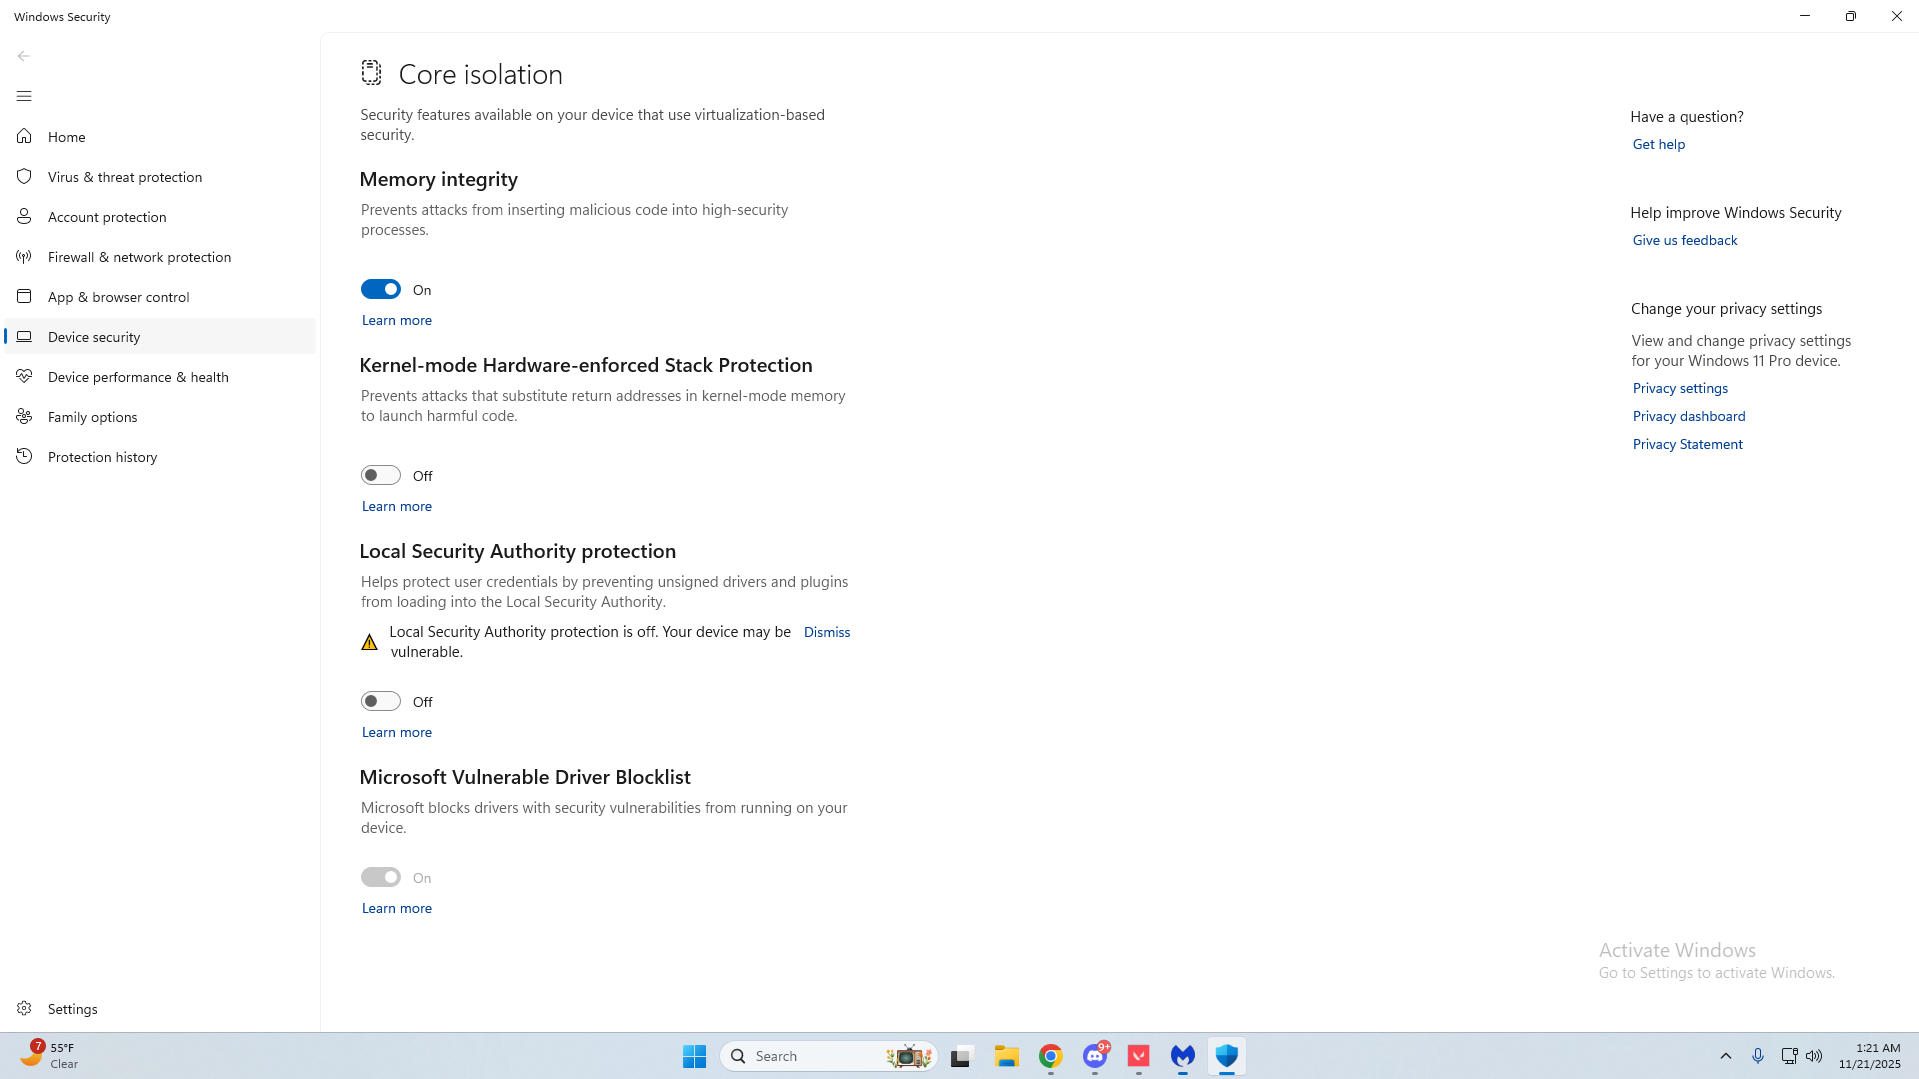Open network settings from the tray icon
Screen dimensions: 1919x1079
point(1789,1056)
